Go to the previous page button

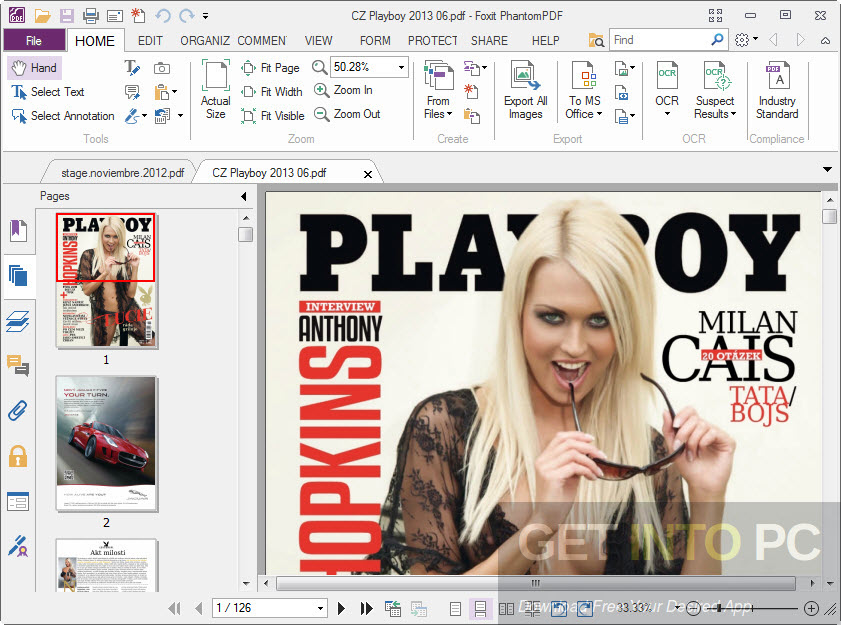click(199, 608)
